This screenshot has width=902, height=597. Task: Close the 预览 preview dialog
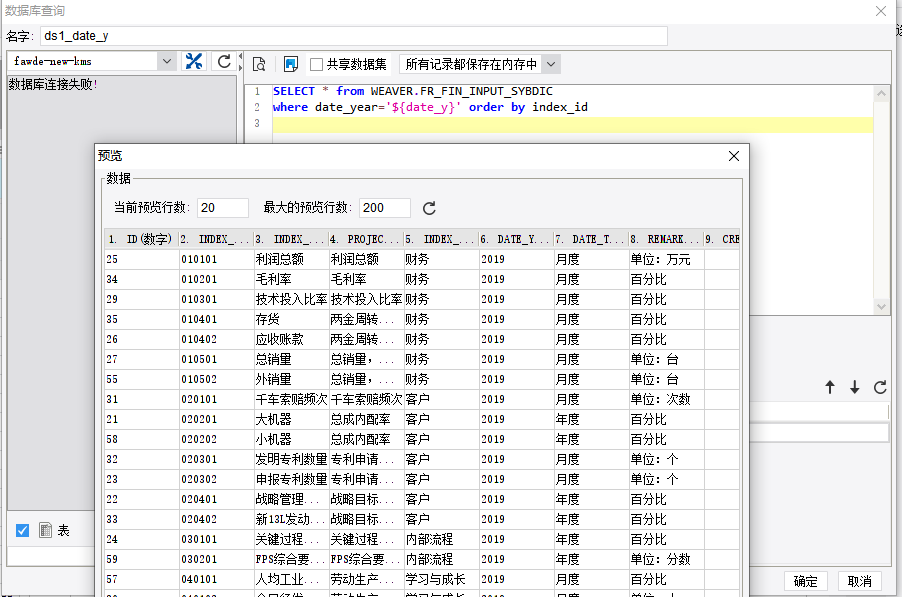[733, 156]
